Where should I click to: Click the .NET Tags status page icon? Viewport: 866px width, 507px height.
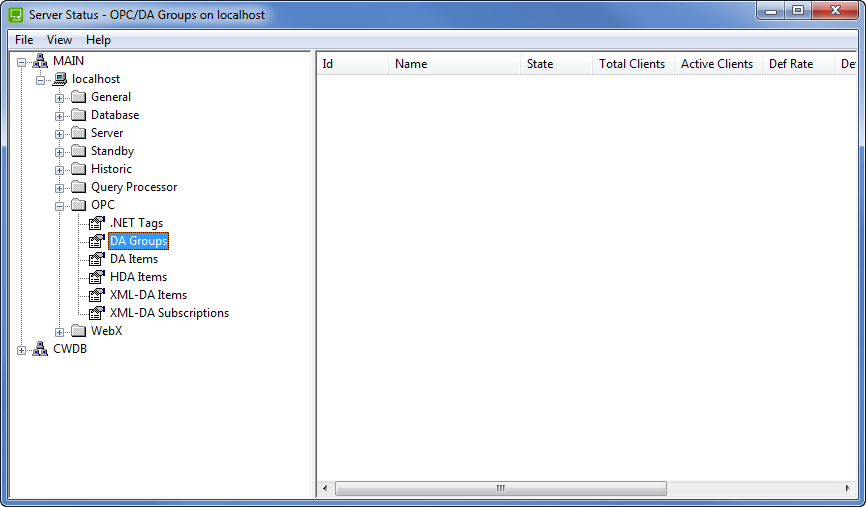(x=97, y=223)
